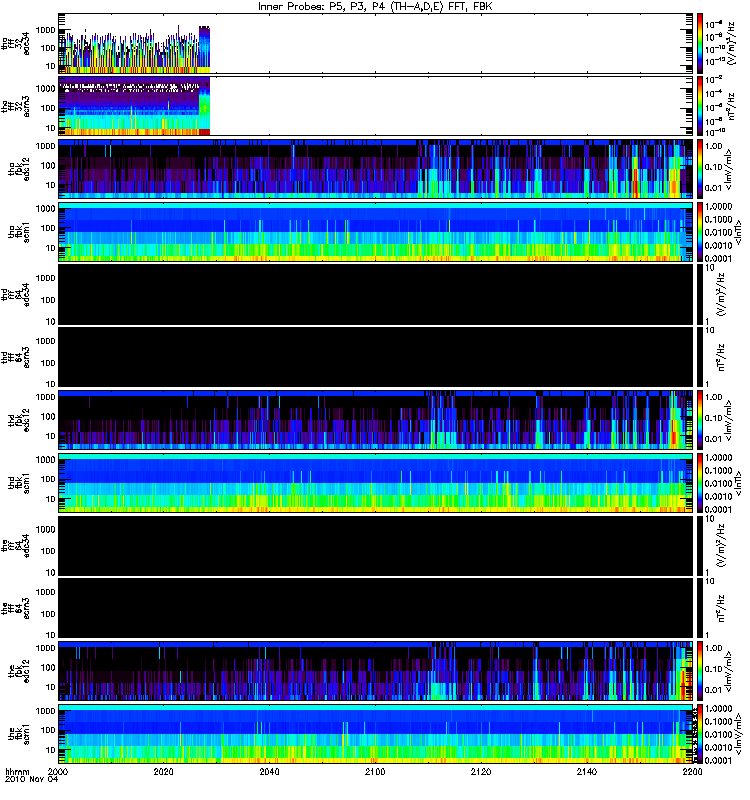Click the '2100' time axis label
750x800 pixels.
[375, 771]
